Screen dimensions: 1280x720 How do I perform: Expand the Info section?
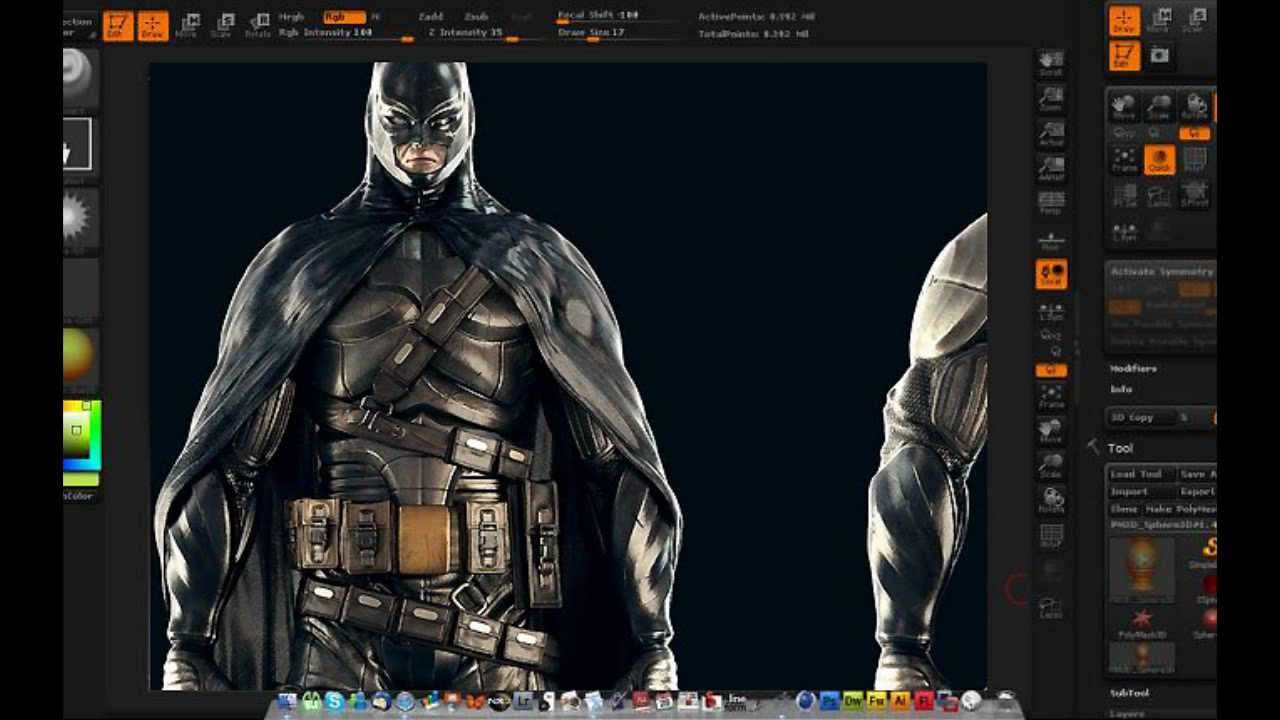(x=1121, y=389)
